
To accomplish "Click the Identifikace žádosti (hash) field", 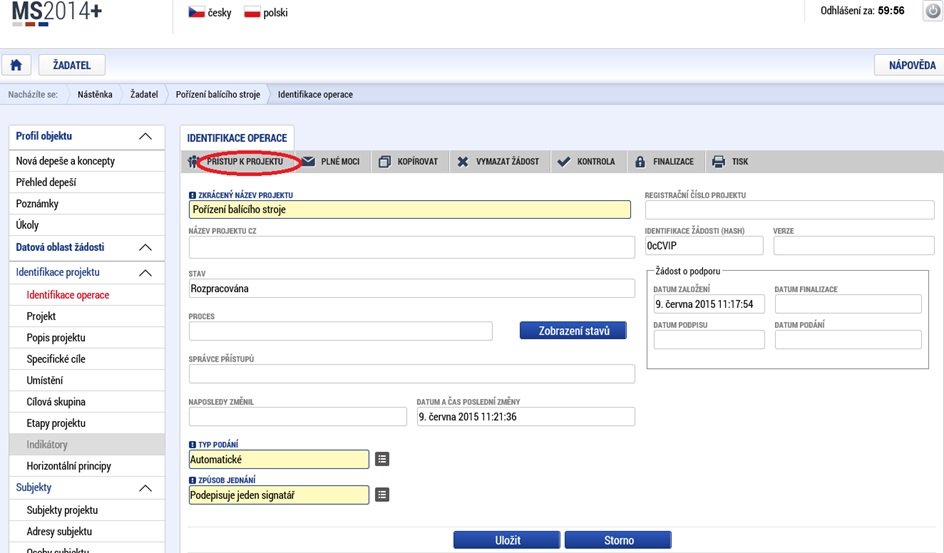I will point(704,246).
